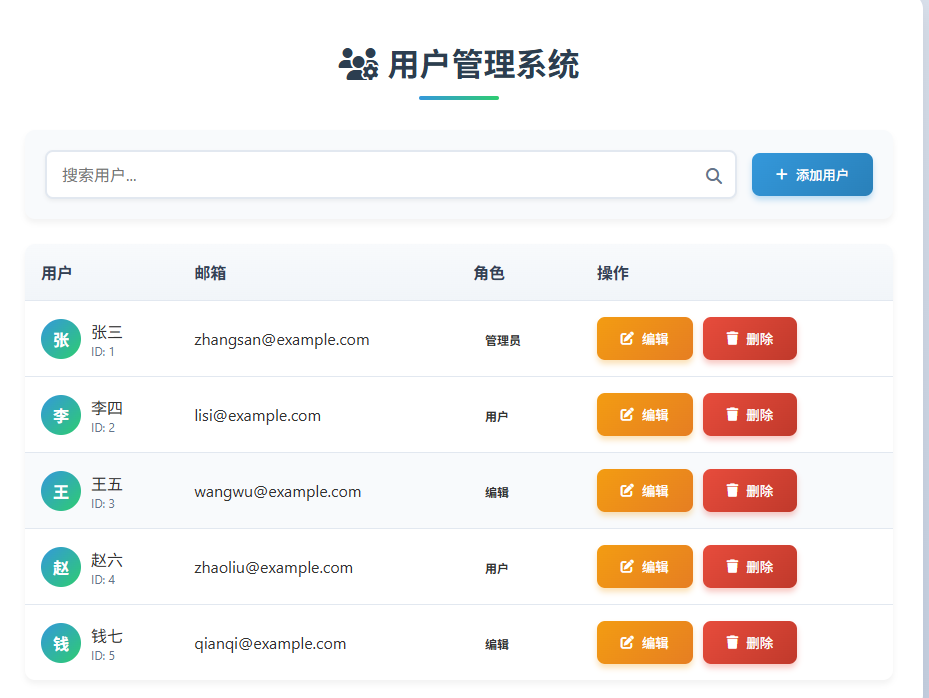Image resolution: width=929 pixels, height=698 pixels.
Task: Click the name 张三
Action: (107, 332)
